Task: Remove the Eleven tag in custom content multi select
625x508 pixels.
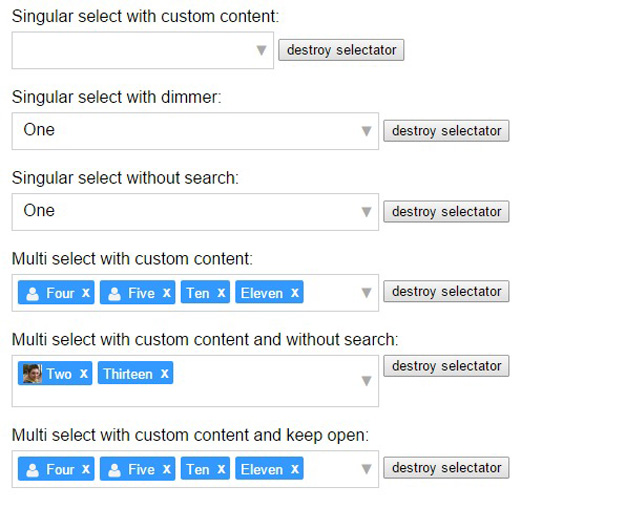Action: point(294,293)
